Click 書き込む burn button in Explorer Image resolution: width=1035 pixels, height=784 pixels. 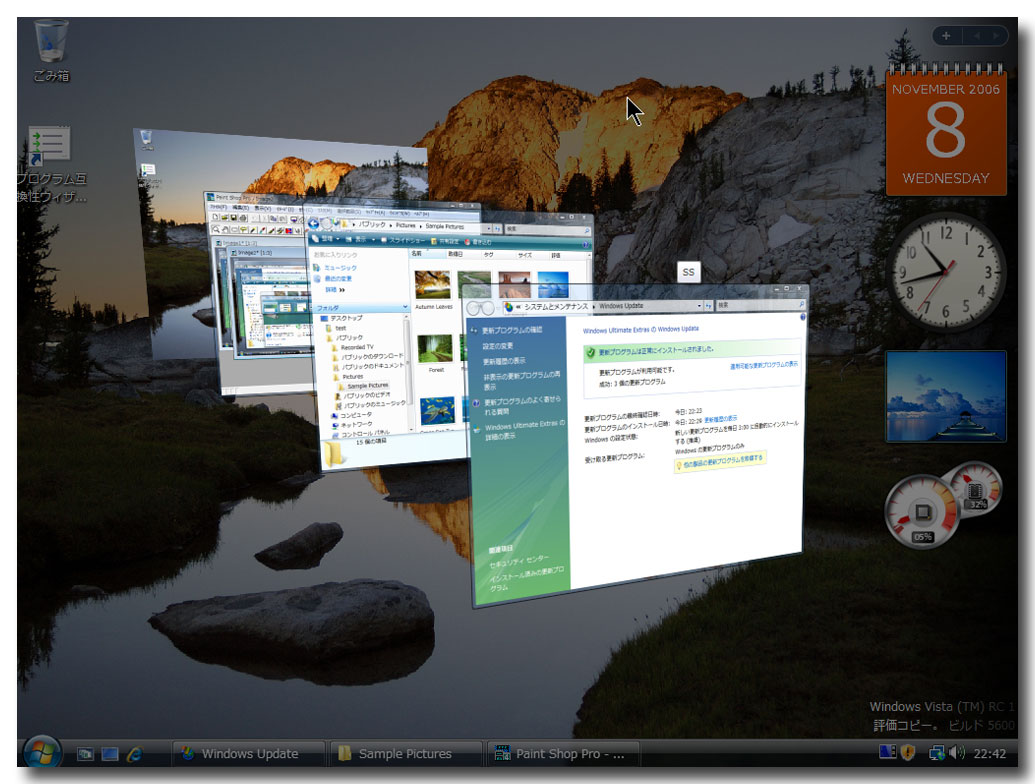pyautogui.click(x=478, y=242)
